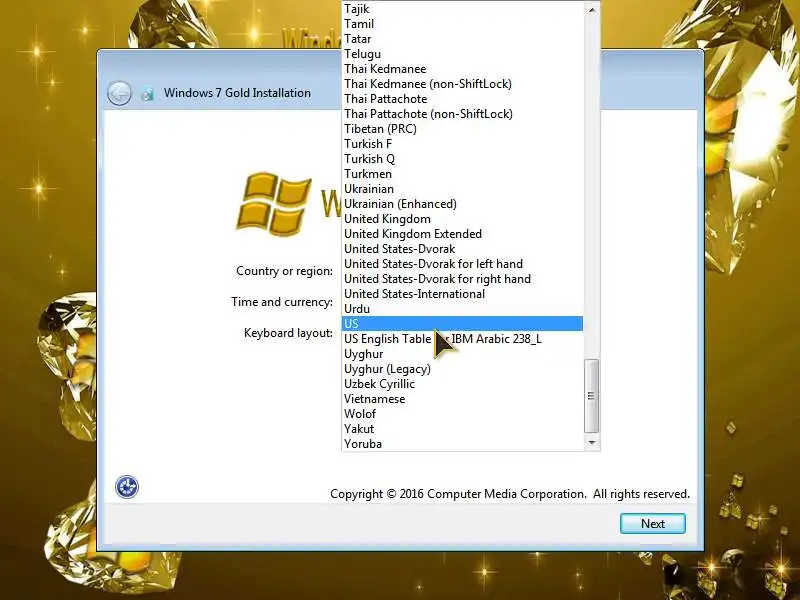The width and height of the screenshot is (800, 600).
Task: Open the Ease of Access icon in the lower left
Action: pos(127,487)
